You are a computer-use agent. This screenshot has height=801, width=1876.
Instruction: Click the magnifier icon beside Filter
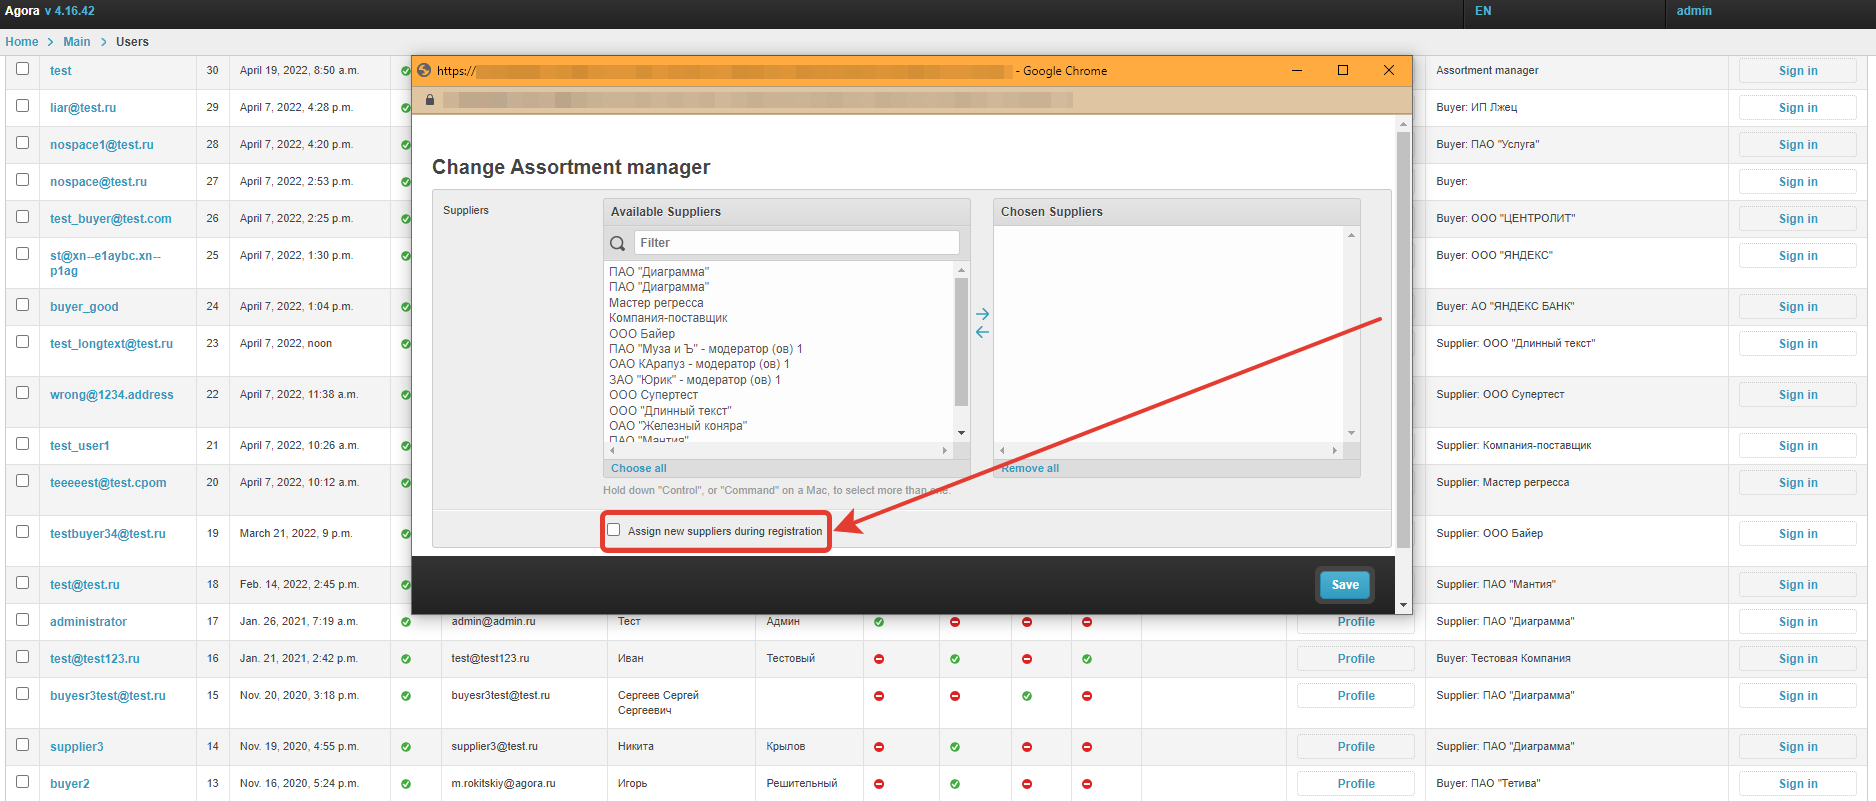point(618,243)
